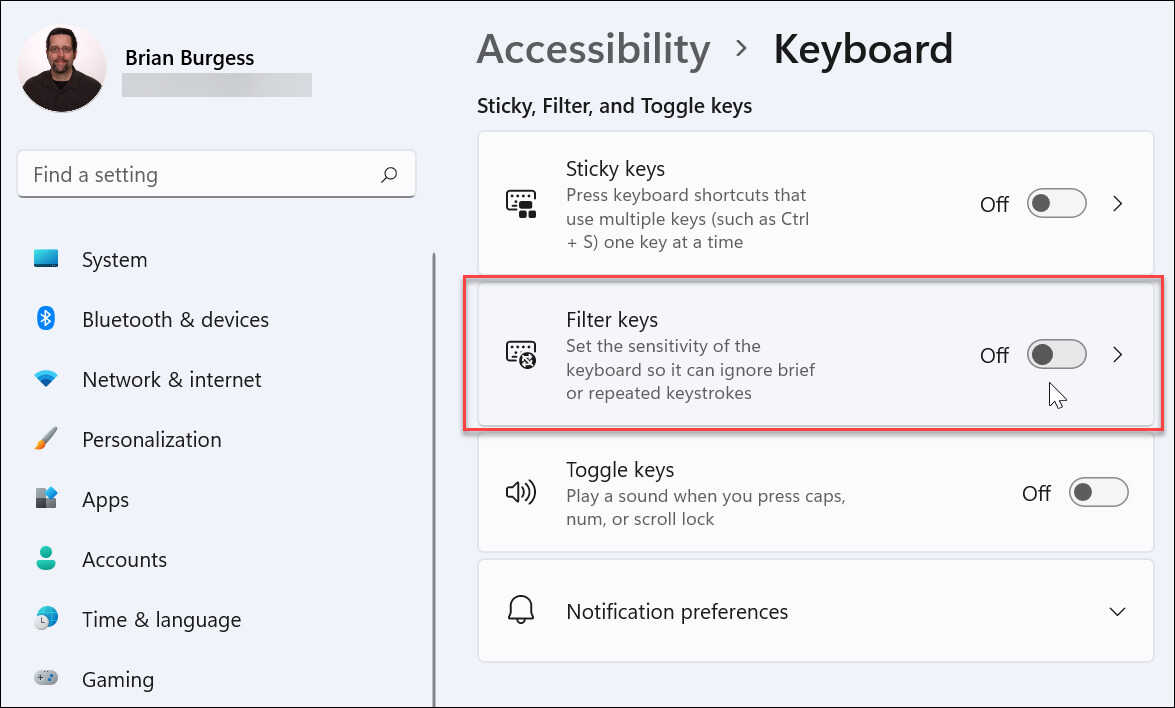Go to Network & internet settings

171,379
